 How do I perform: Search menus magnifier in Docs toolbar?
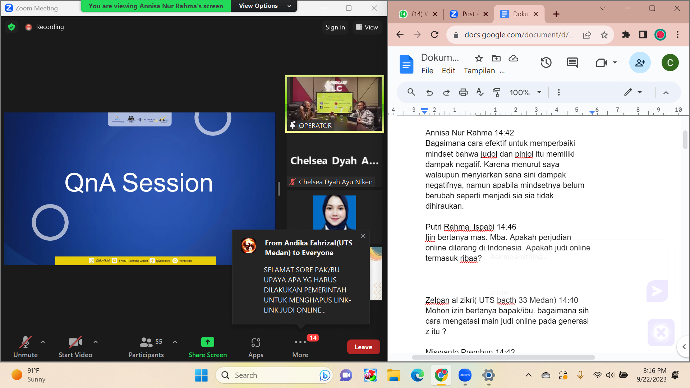point(411,92)
